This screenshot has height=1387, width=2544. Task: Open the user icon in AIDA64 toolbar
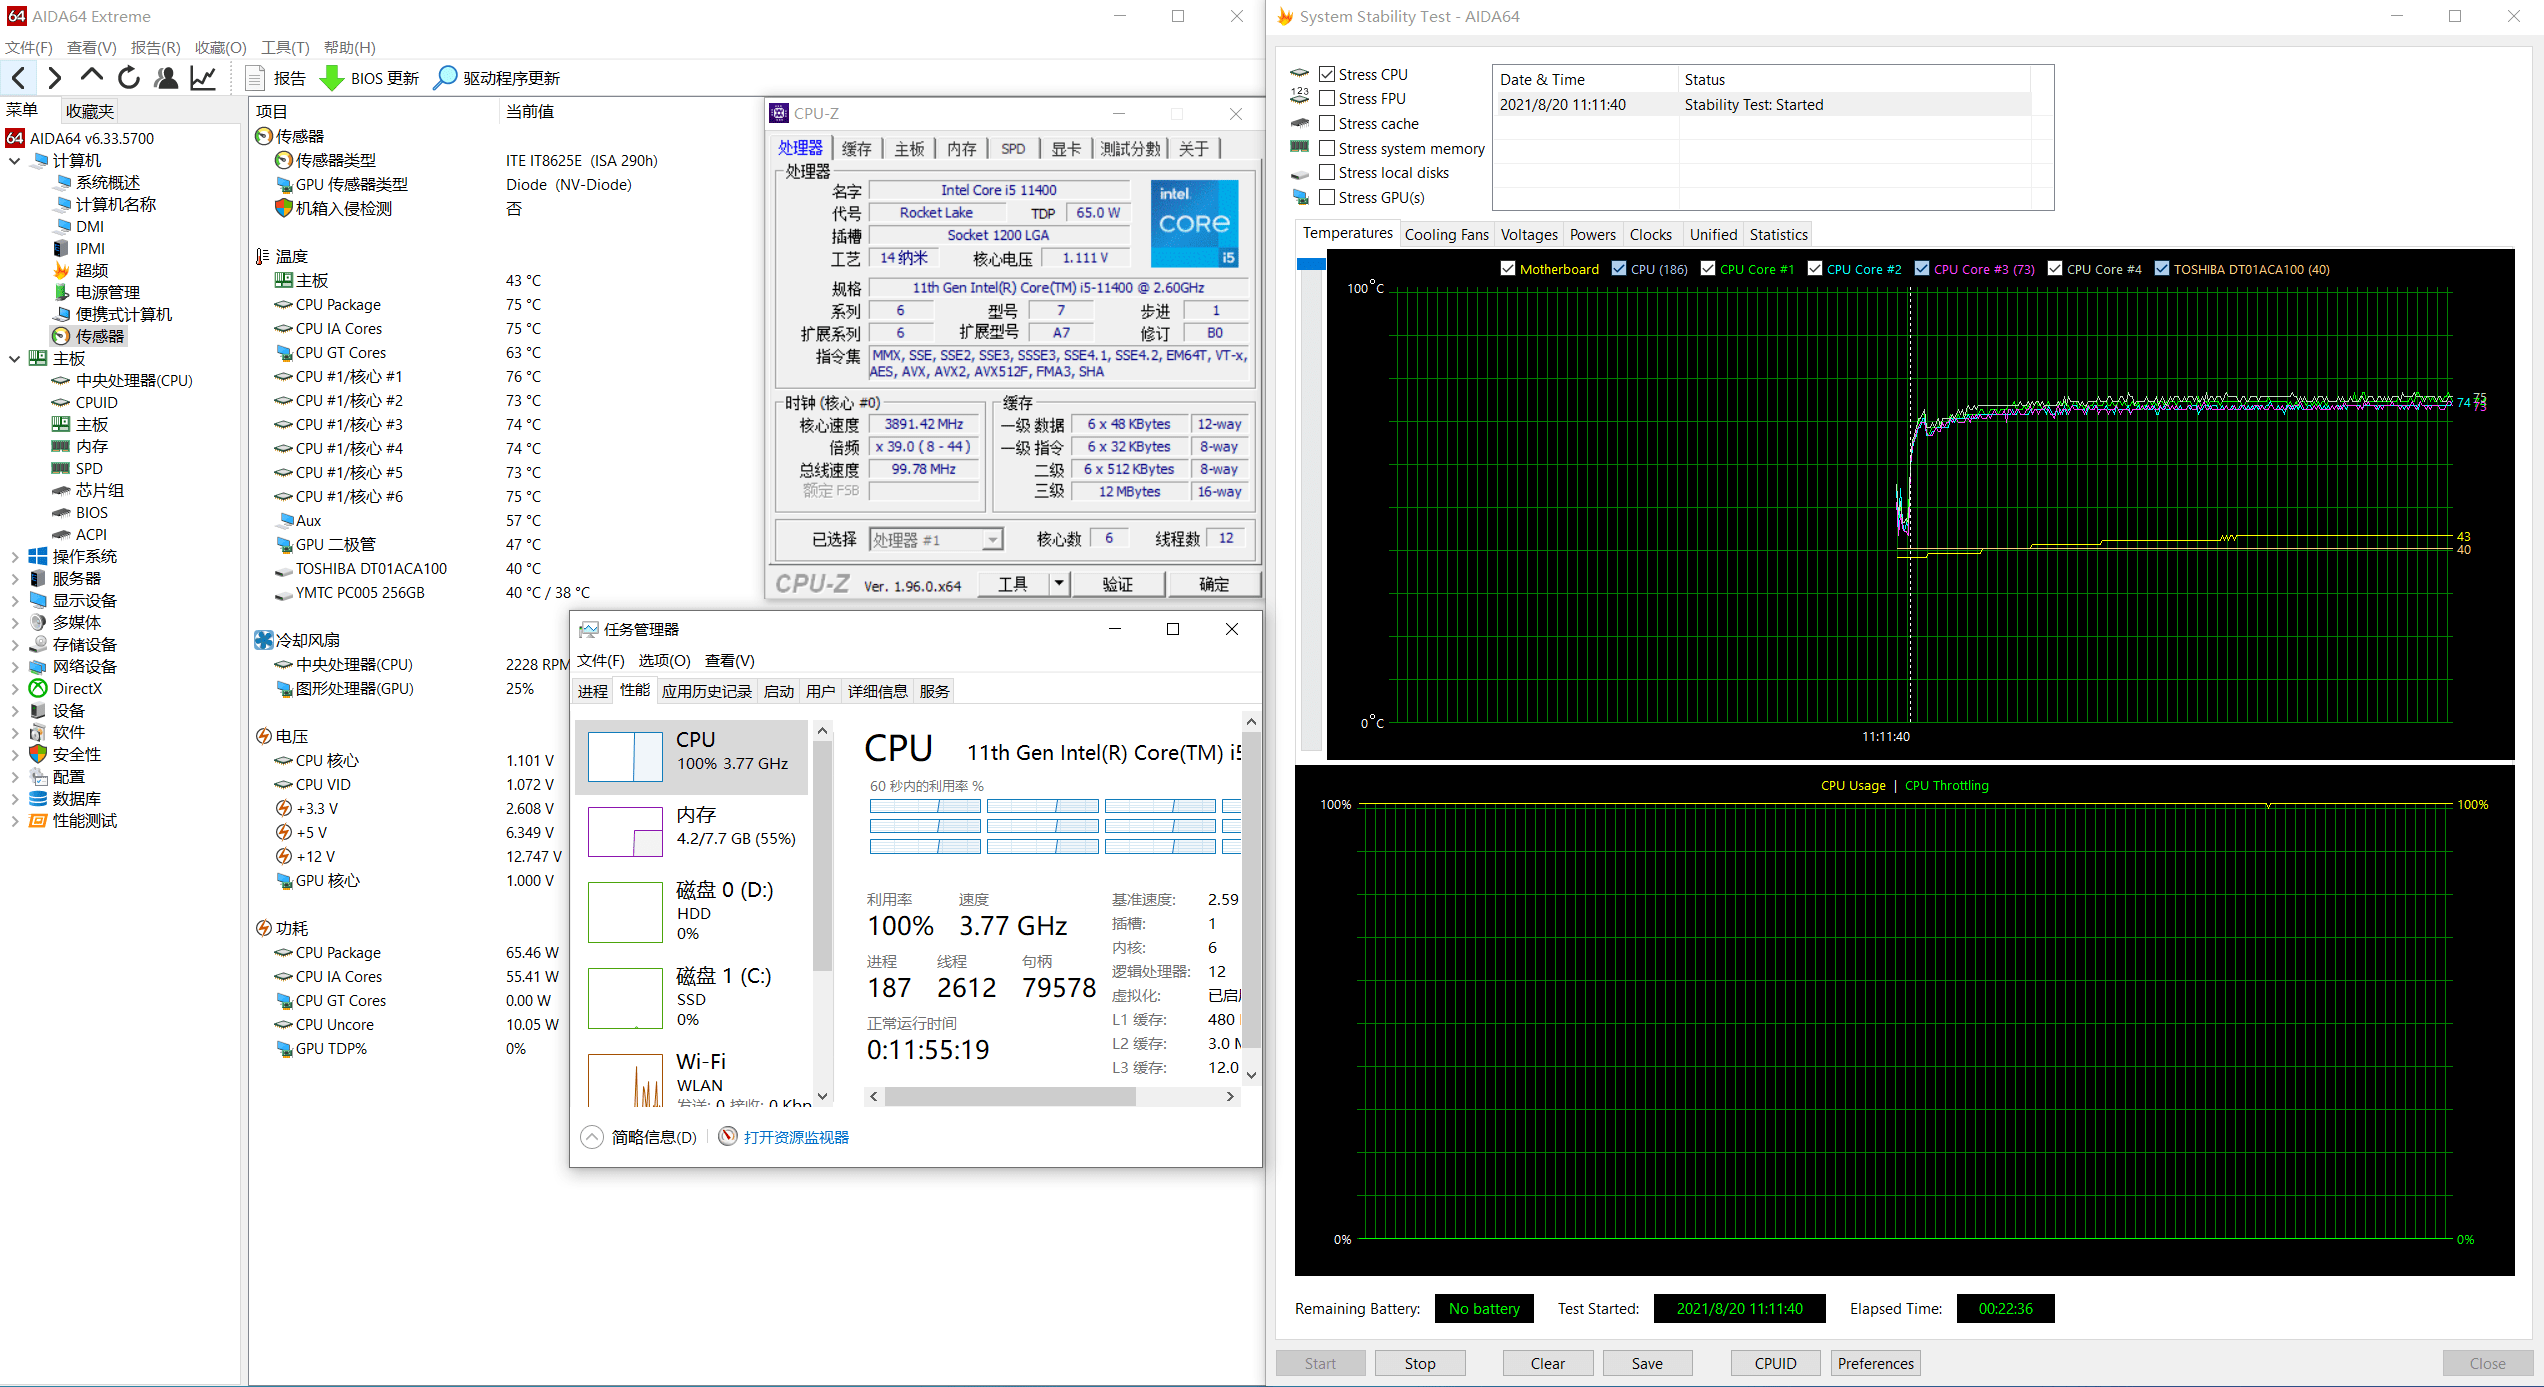(x=166, y=78)
